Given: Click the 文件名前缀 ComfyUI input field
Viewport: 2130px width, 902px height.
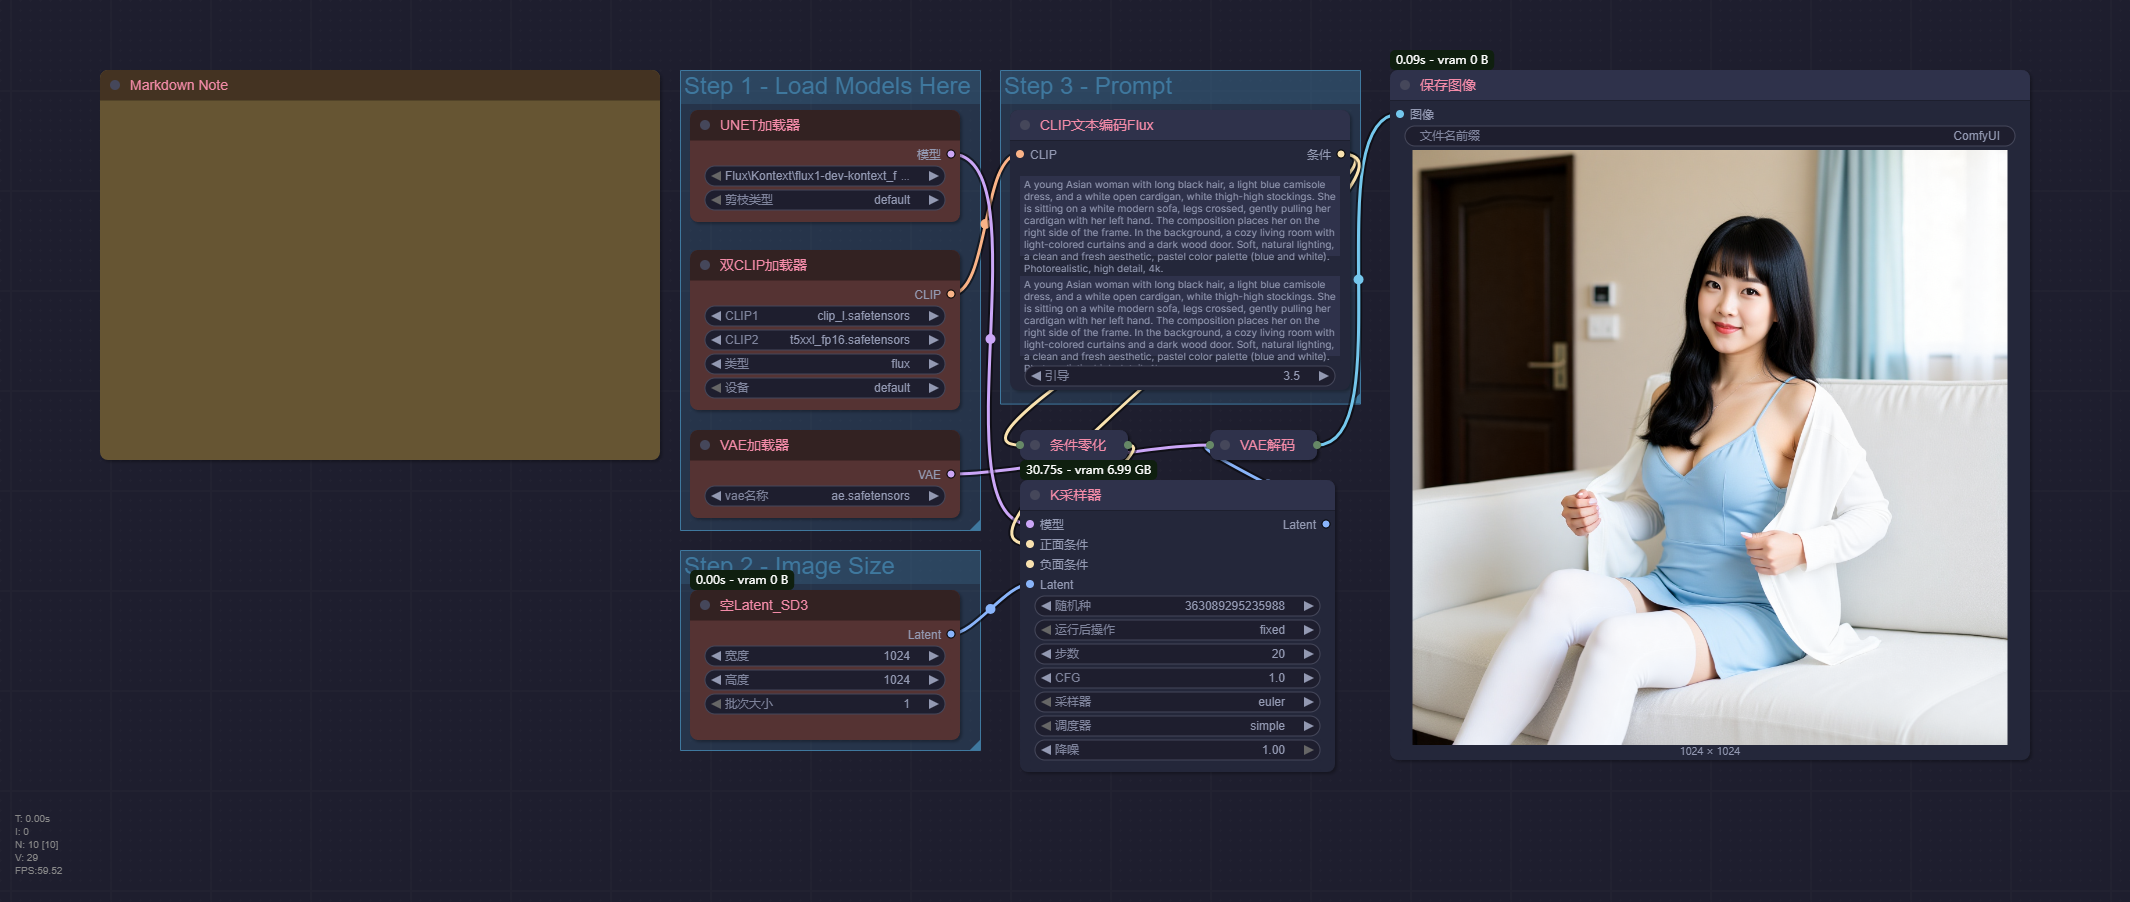Looking at the screenshot, I should 1700,136.
